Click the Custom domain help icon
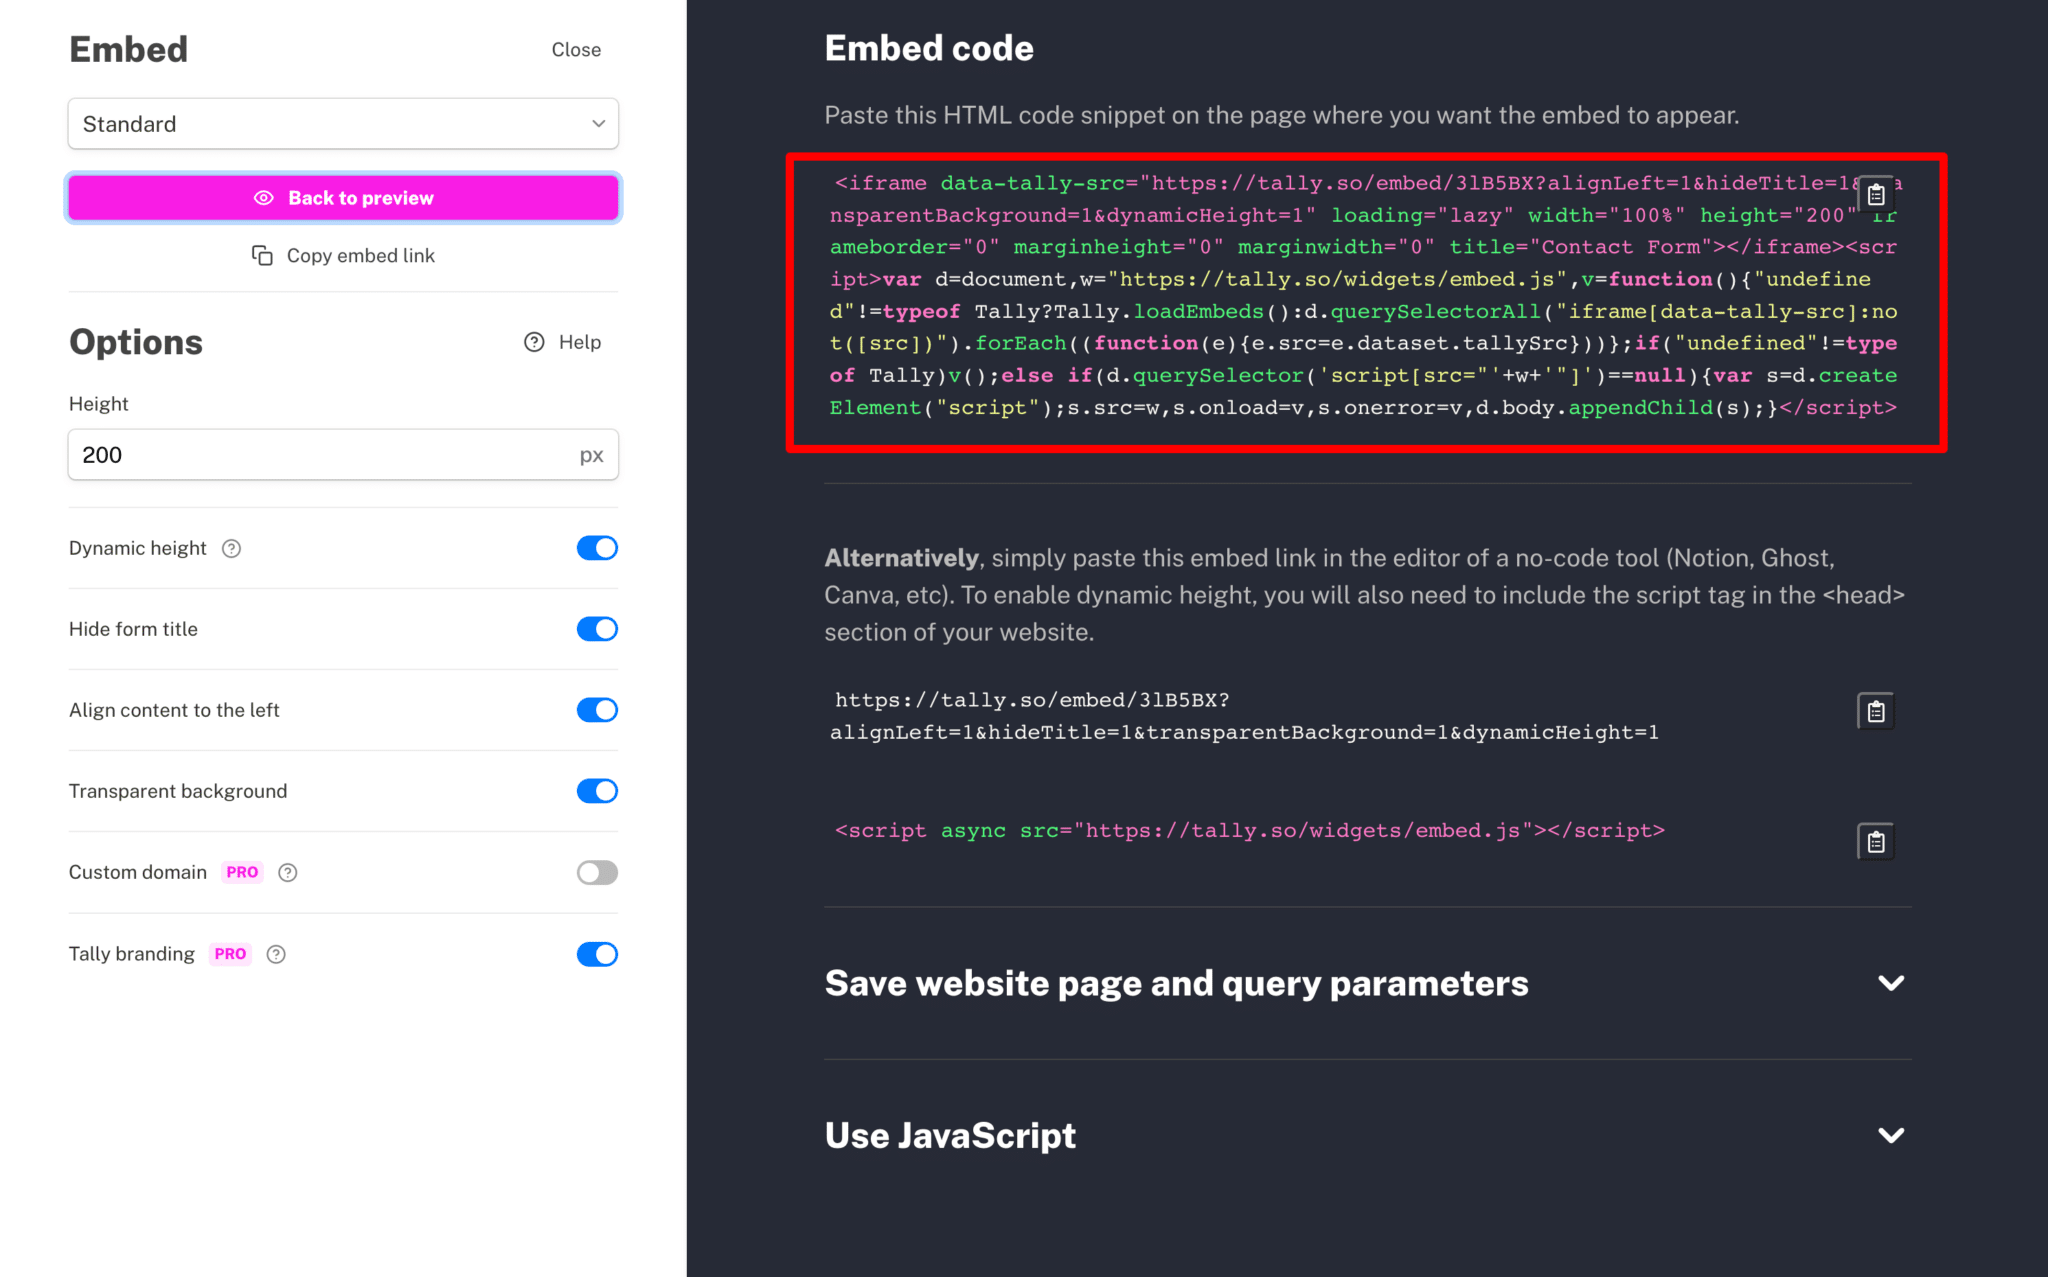 point(288,872)
